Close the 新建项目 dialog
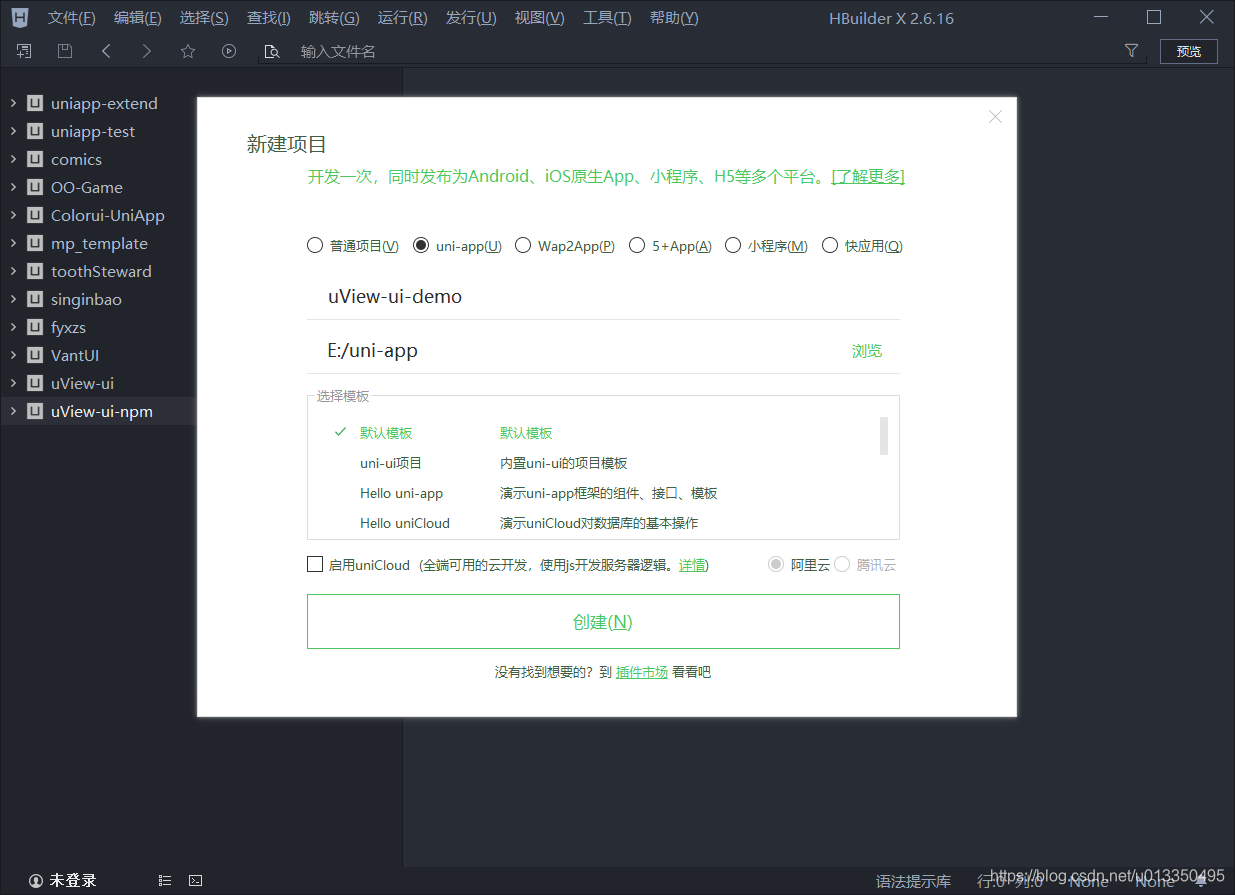This screenshot has width=1235, height=895. tap(995, 117)
